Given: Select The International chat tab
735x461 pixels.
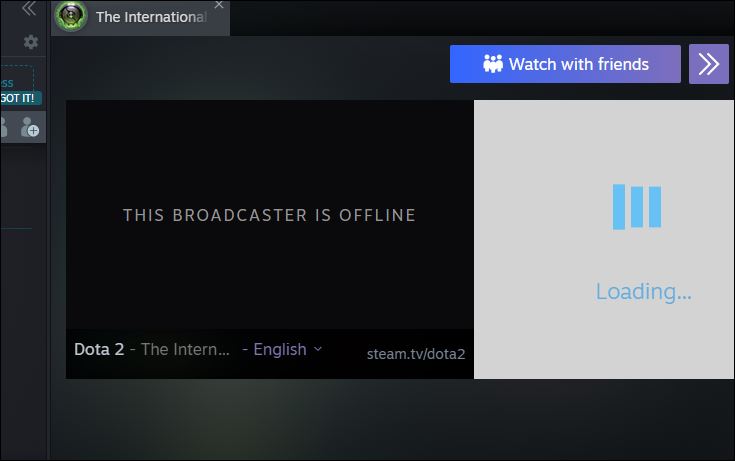Looking at the screenshot, I should click(x=141, y=17).
